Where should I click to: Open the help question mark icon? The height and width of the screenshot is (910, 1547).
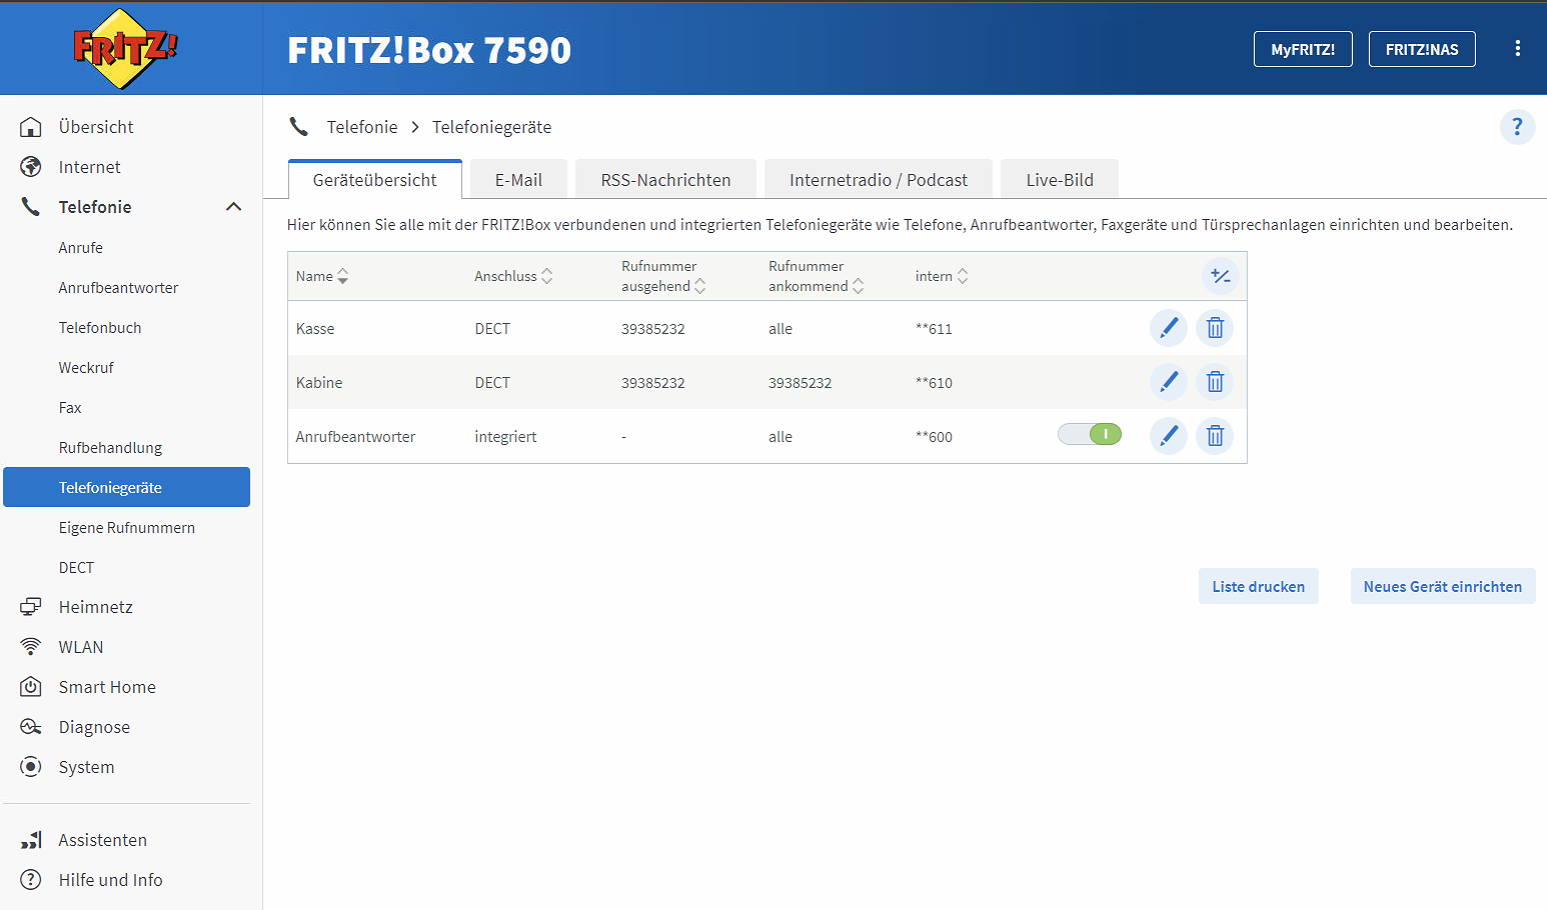(1517, 127)
